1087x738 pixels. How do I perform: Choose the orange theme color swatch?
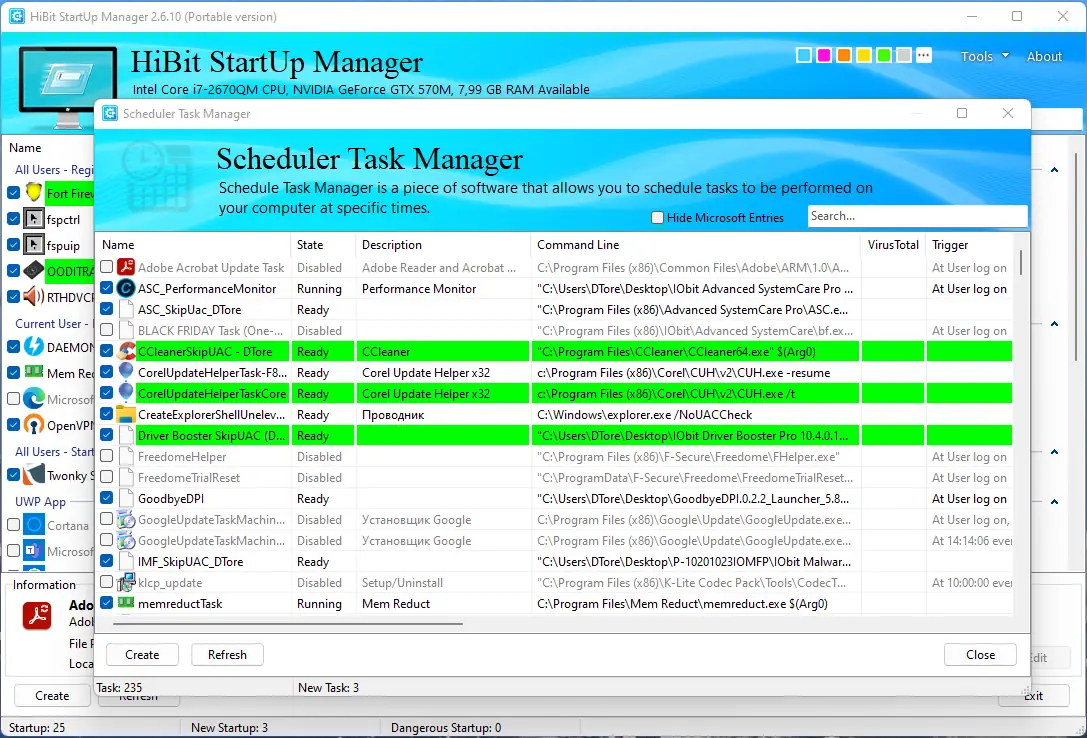point(844,55)
